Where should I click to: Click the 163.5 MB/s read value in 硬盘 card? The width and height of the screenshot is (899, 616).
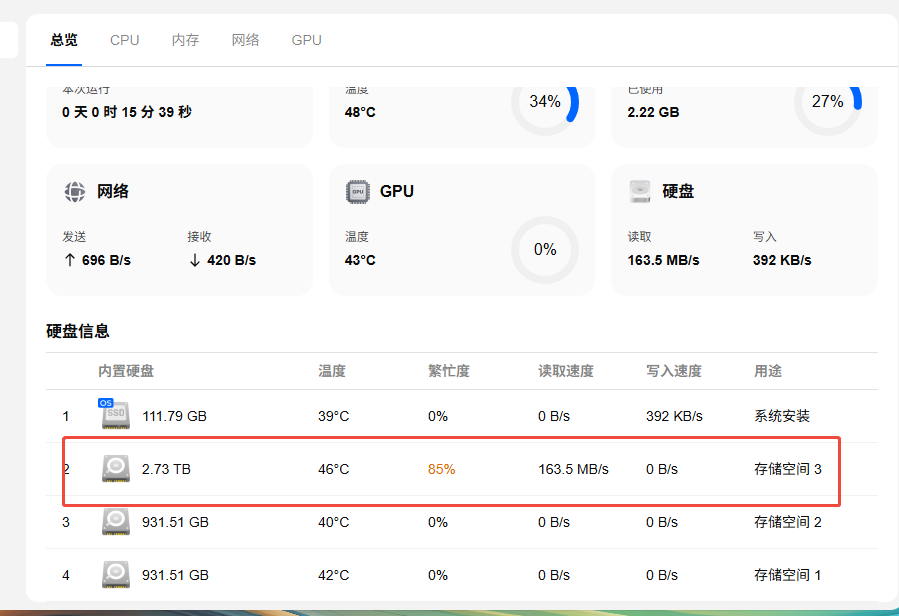[663, 260]
